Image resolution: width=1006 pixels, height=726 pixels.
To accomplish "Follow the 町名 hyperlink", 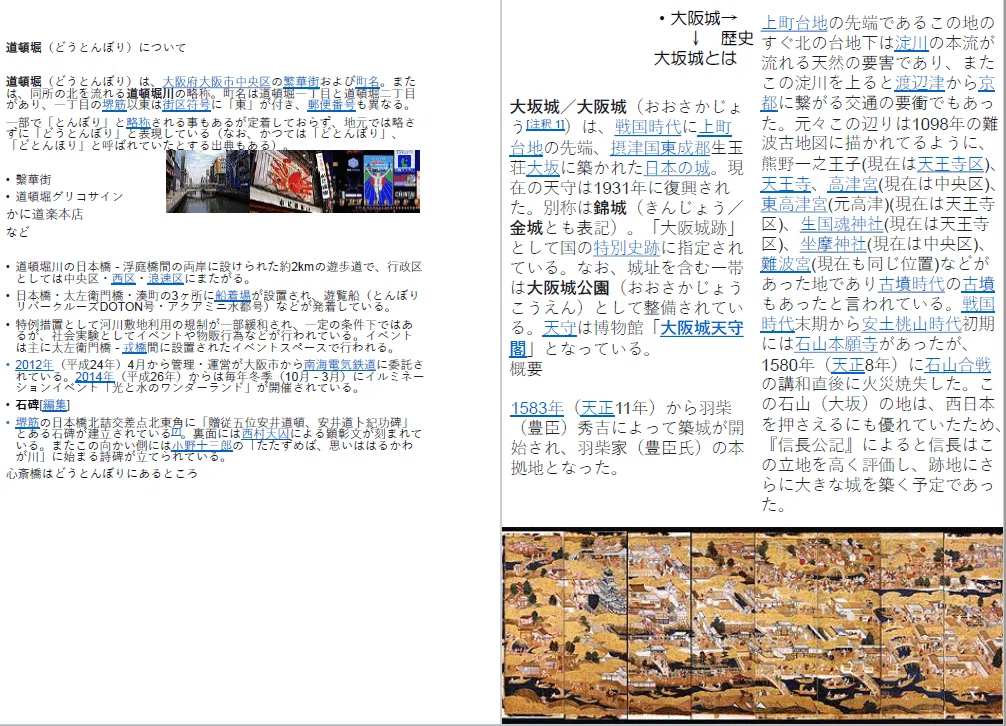I will tap(368, 81).
